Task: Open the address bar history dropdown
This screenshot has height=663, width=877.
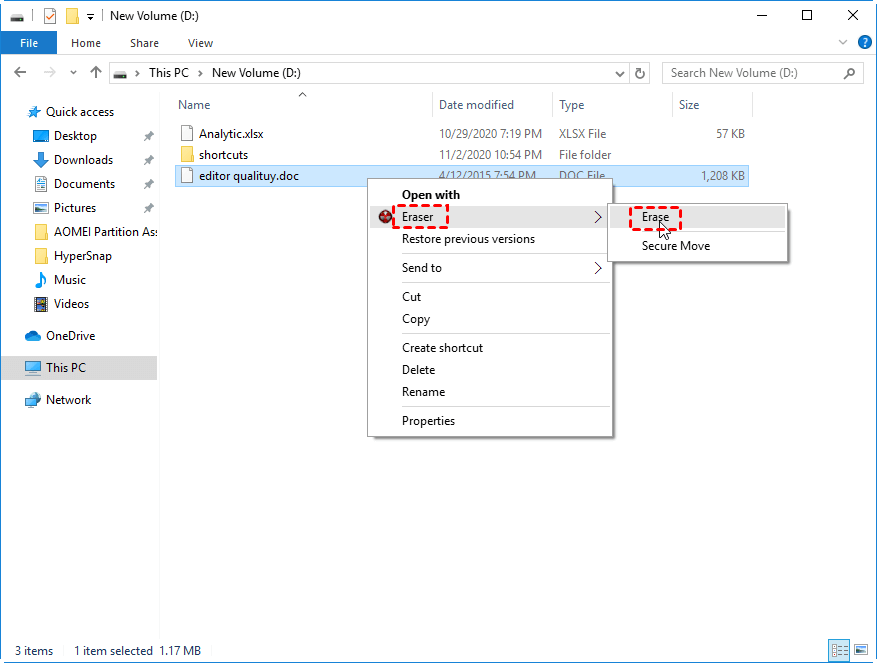Action: pos(621,73)
